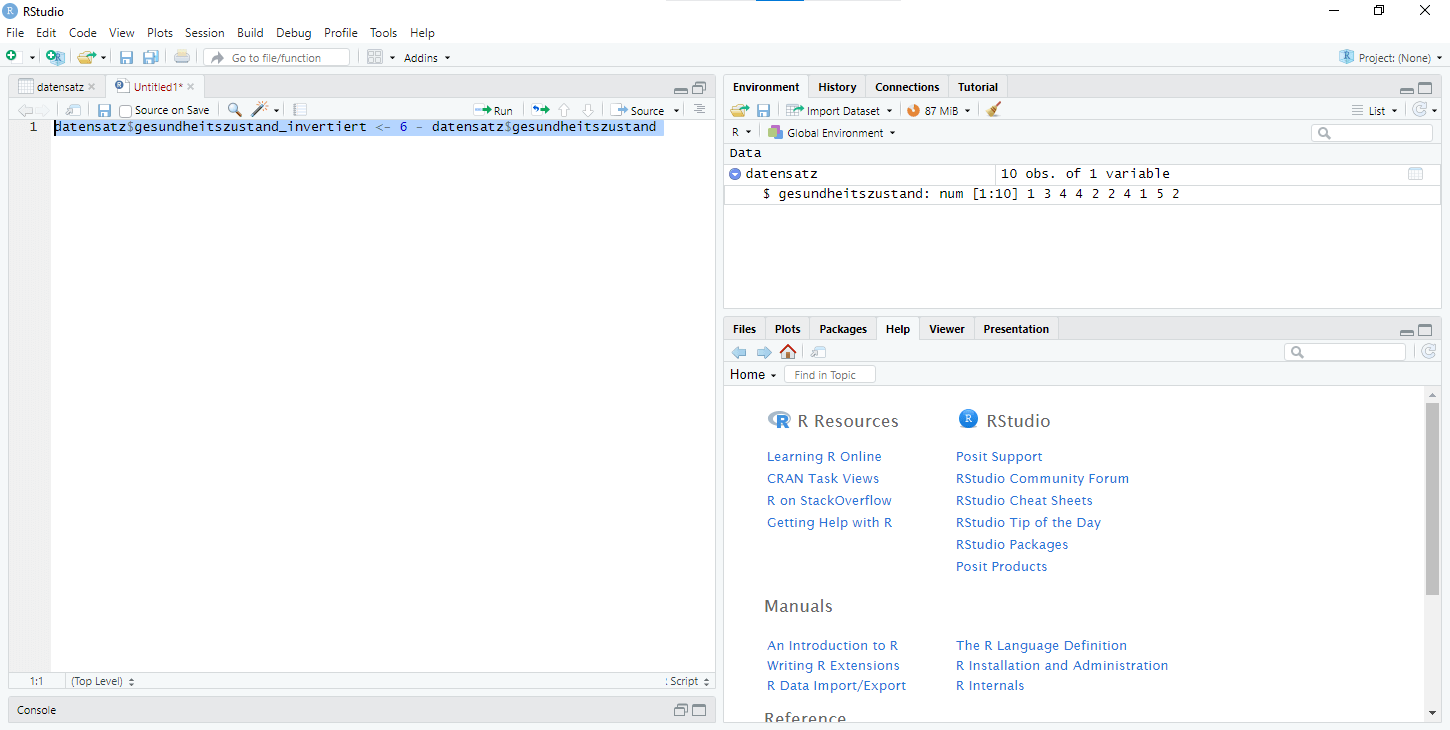Switch to the History tab
Image resolution: width=1450 pixels, height=730 pixels.
pos(837,87)
